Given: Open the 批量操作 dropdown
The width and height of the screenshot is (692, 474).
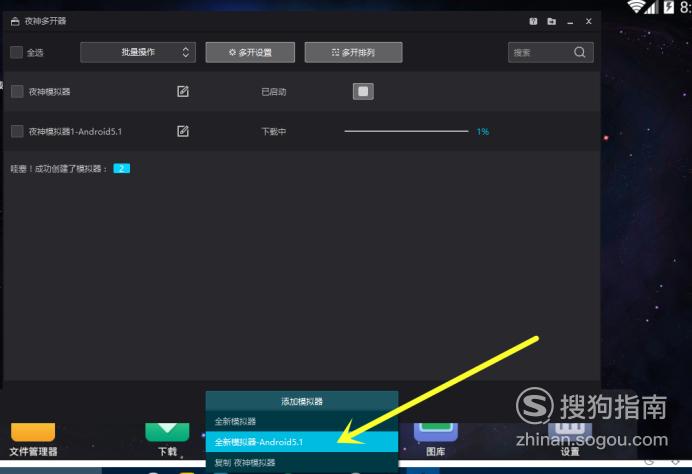Looking at the screenshot, I should point(138,52).
